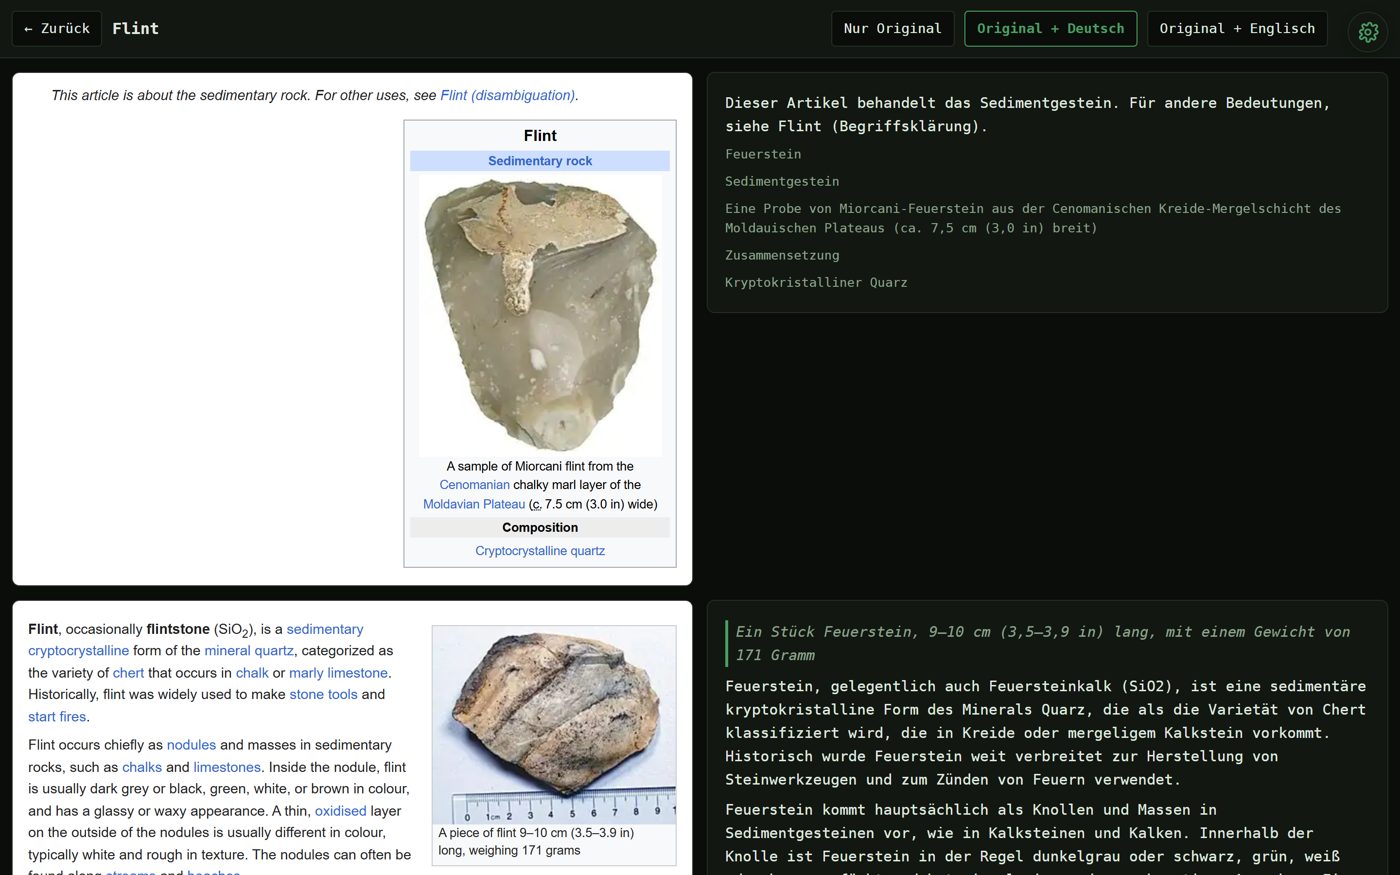Image resolution: width=1400 pixels, height=875 pixels.
Task: Follow the limestones link
Action: point(227,767)
